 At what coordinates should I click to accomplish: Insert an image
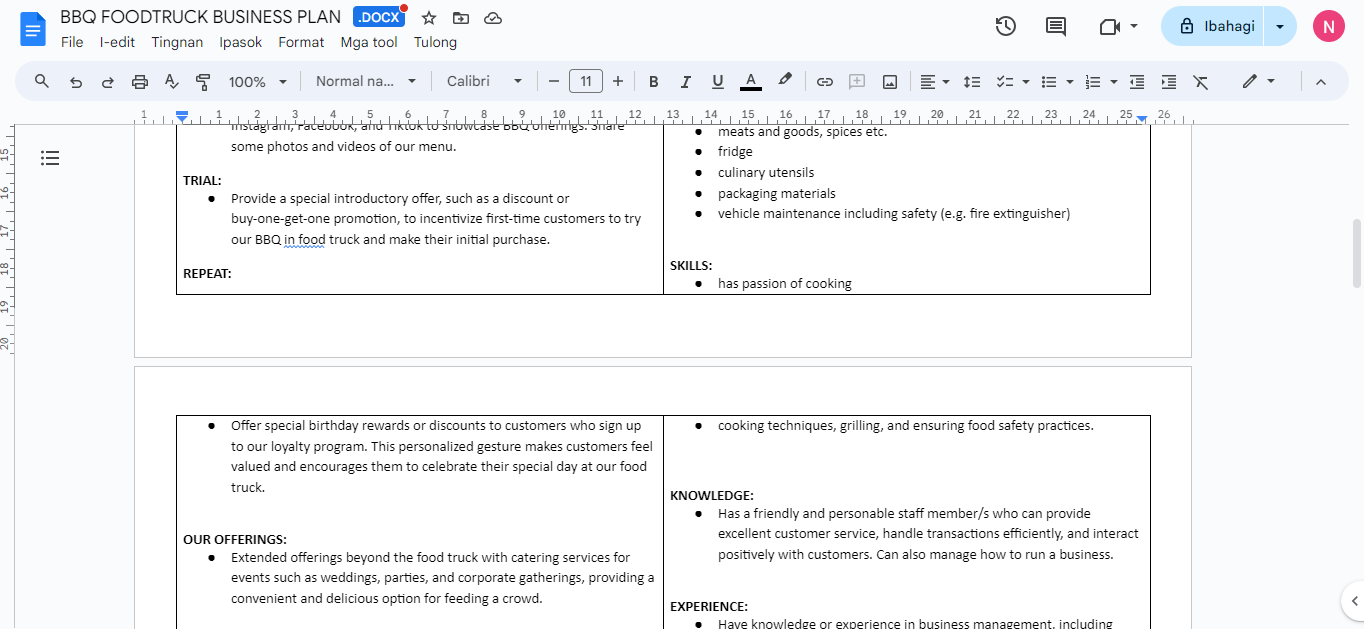[x=889, y=82]
